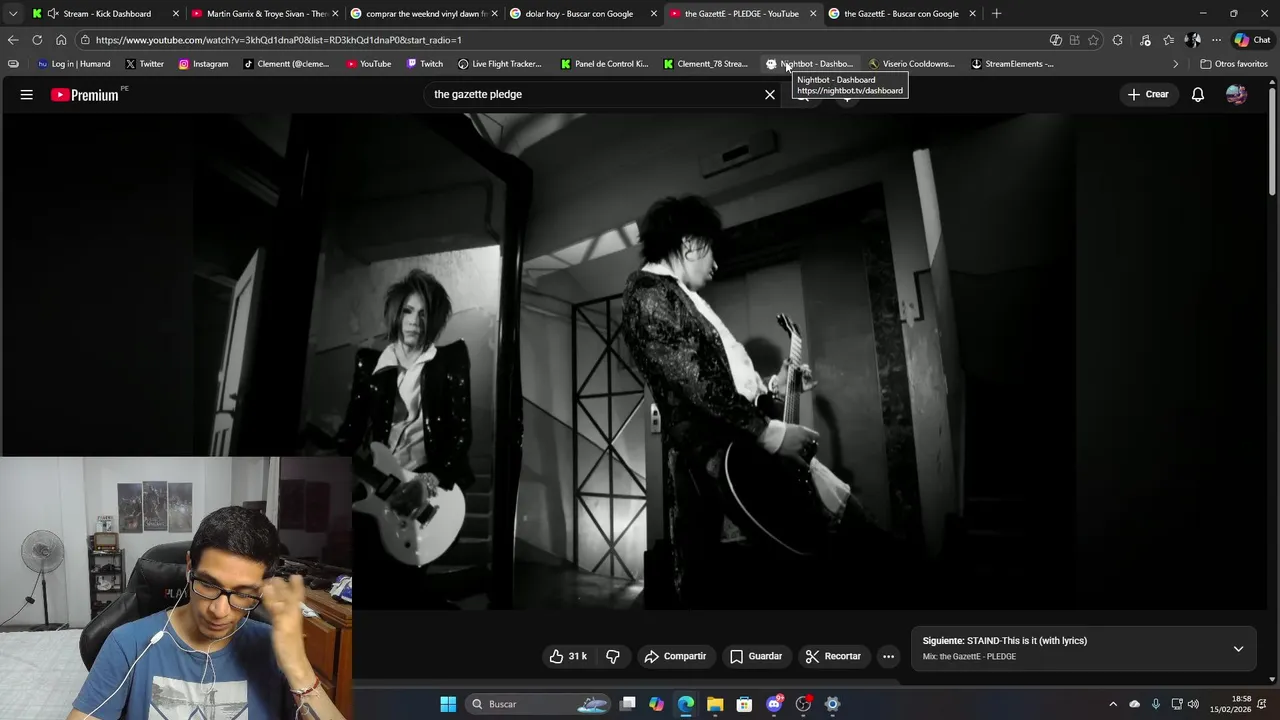Open the YouTube account avatar menu
Screen dimensions: 1280x720
[1236, 94]
